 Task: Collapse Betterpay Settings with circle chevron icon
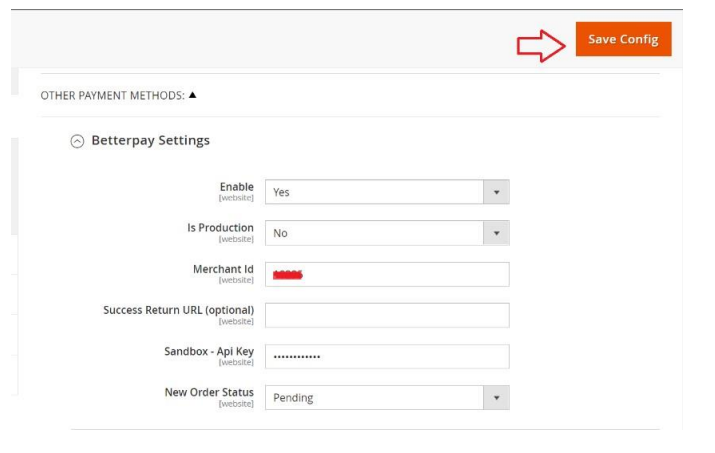coord(77,141)
